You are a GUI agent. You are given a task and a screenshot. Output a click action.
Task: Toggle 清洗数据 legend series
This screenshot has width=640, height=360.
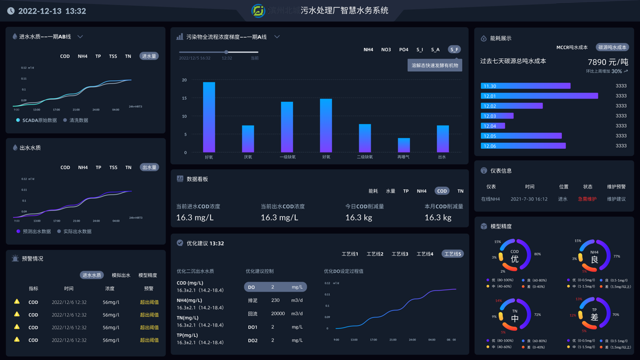point(76,120)
